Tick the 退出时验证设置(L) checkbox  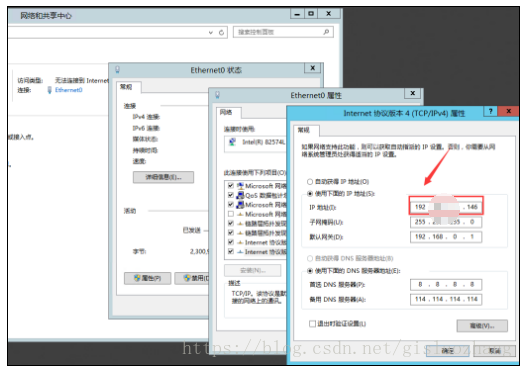[x=312, y=324]
